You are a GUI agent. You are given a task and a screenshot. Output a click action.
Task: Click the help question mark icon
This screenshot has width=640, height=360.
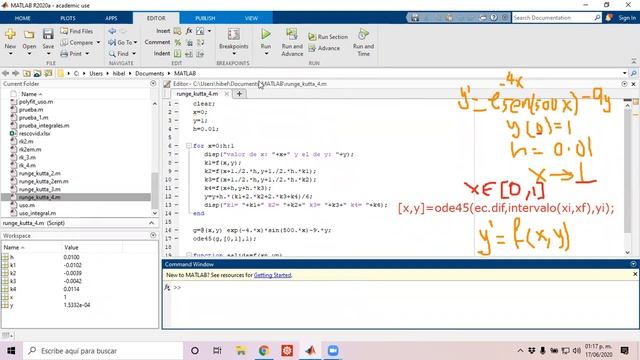pos(494,18)
